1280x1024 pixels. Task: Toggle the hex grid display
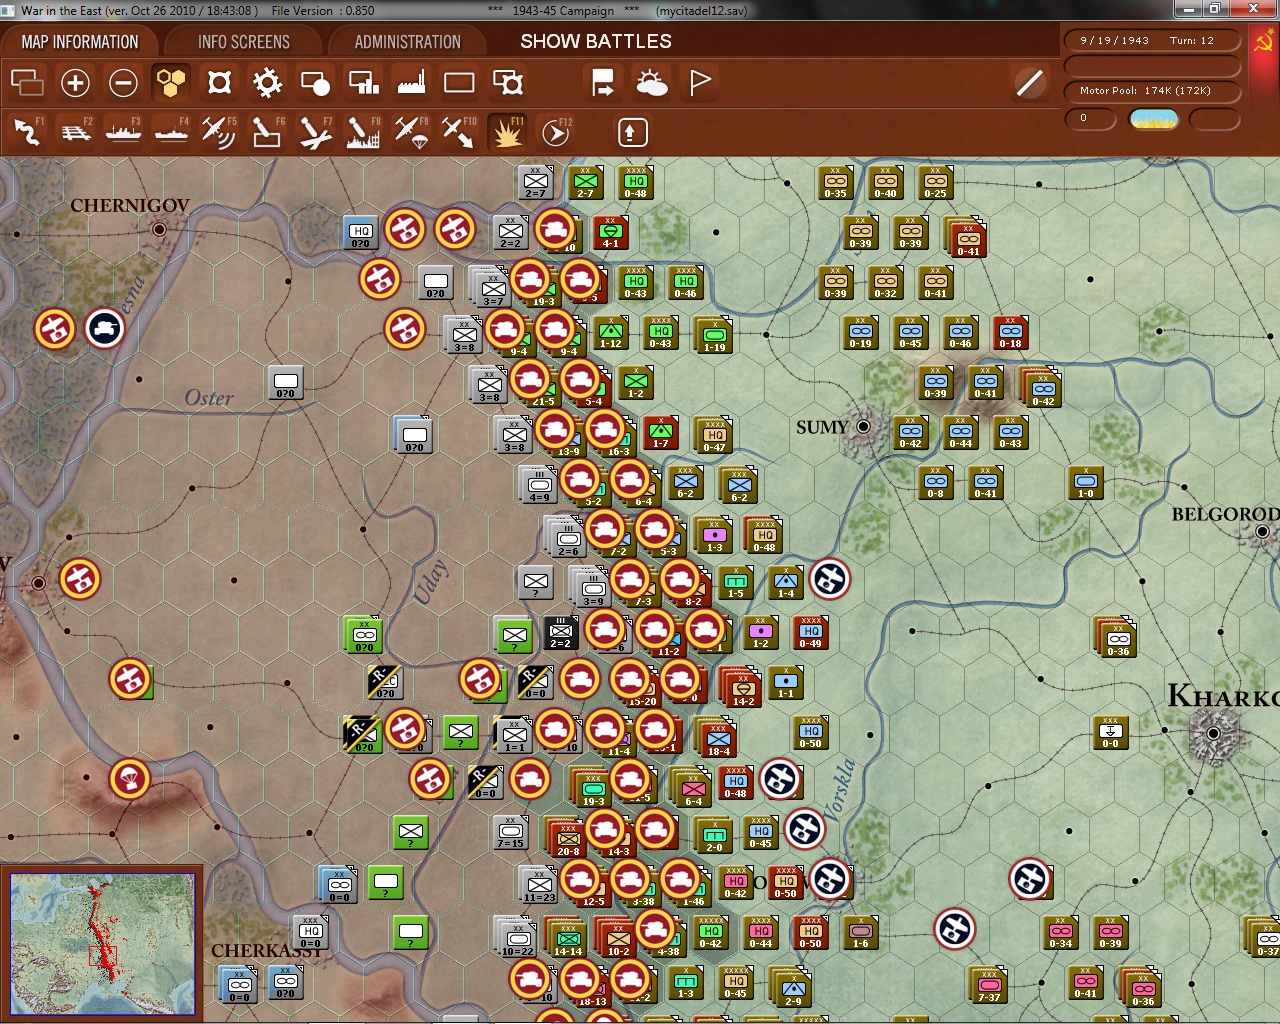pyautogui.click(x=171, y=82)
